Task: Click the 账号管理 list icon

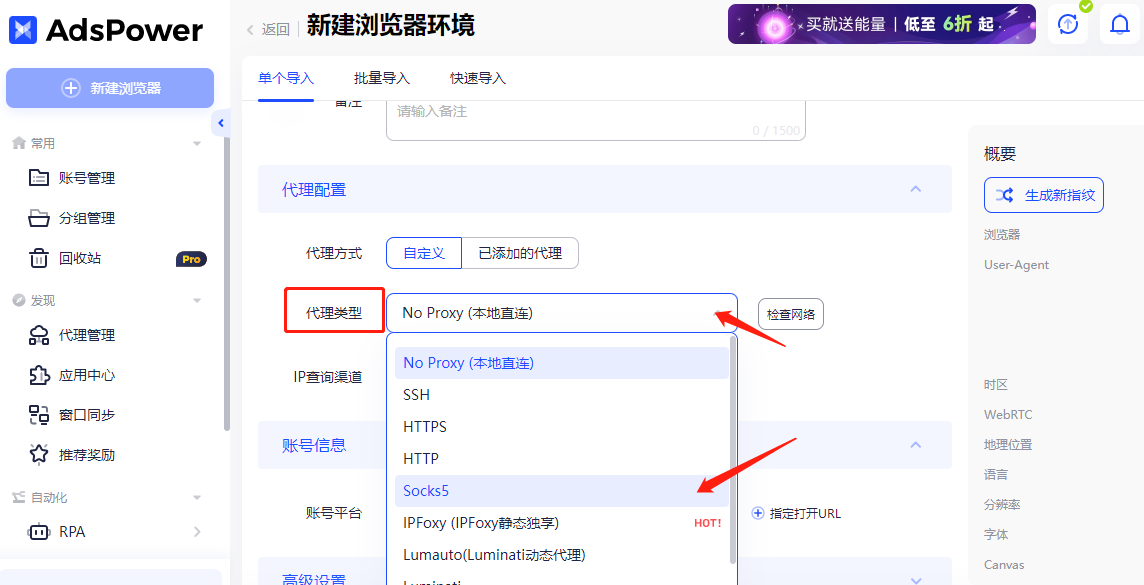Action: (39, 178)
